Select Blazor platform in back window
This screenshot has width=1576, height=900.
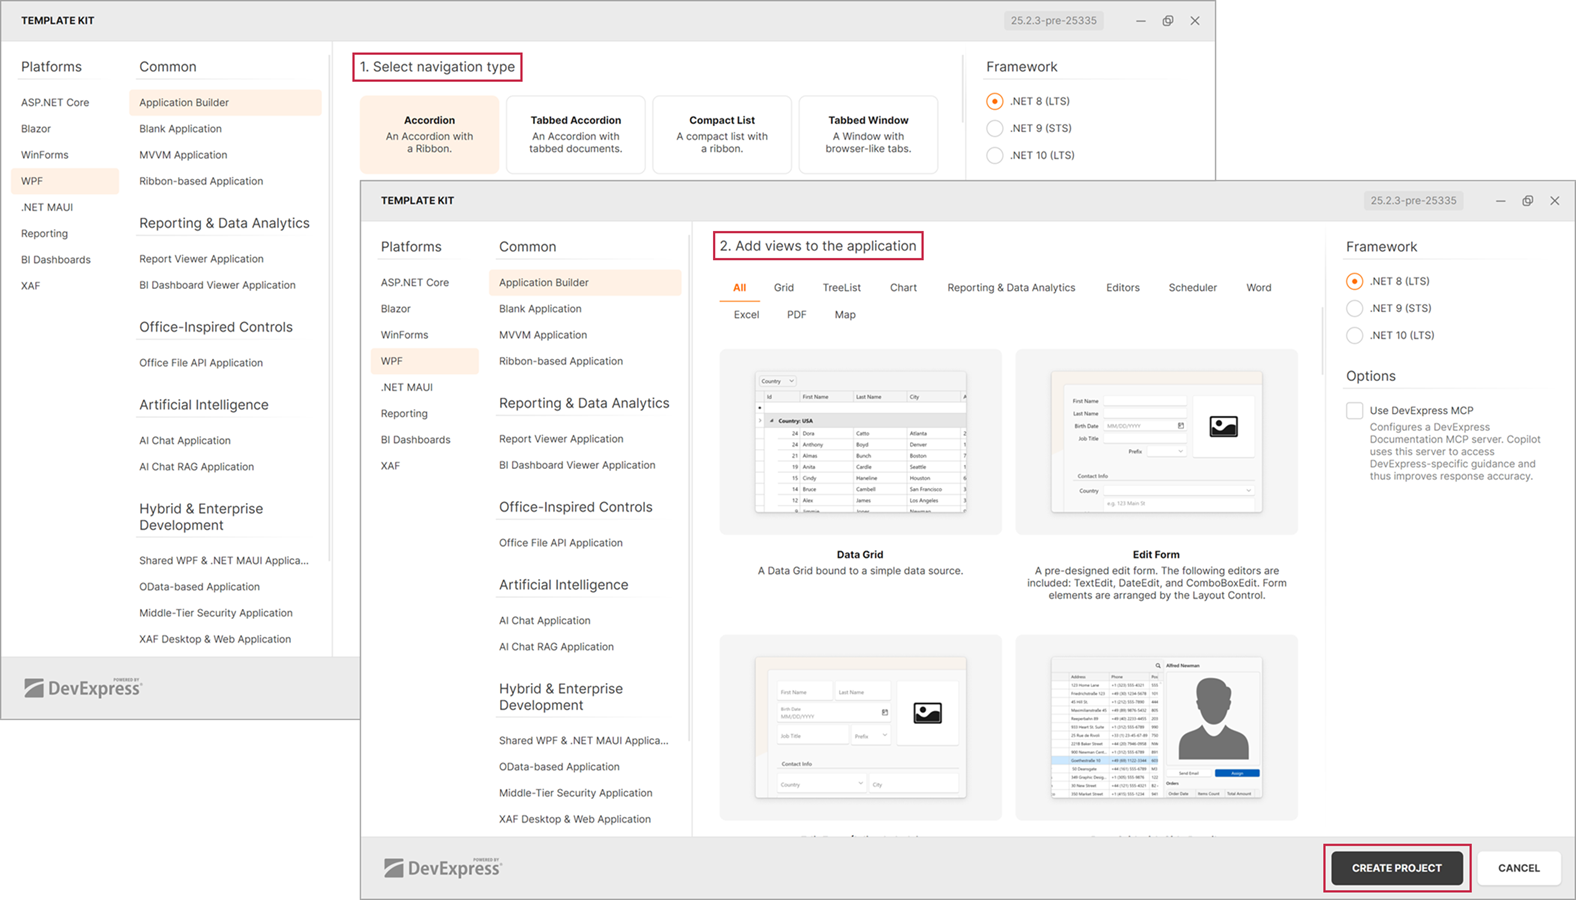(36, 129)
